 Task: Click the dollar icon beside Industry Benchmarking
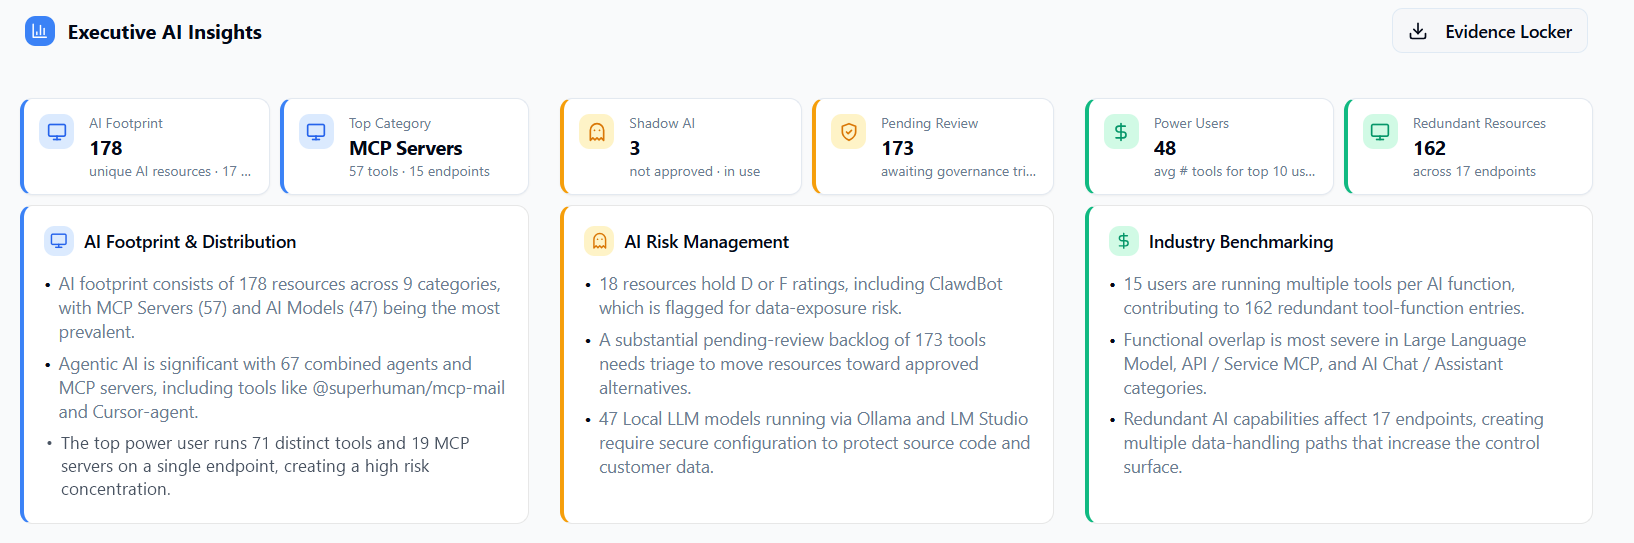[1124, 241]
